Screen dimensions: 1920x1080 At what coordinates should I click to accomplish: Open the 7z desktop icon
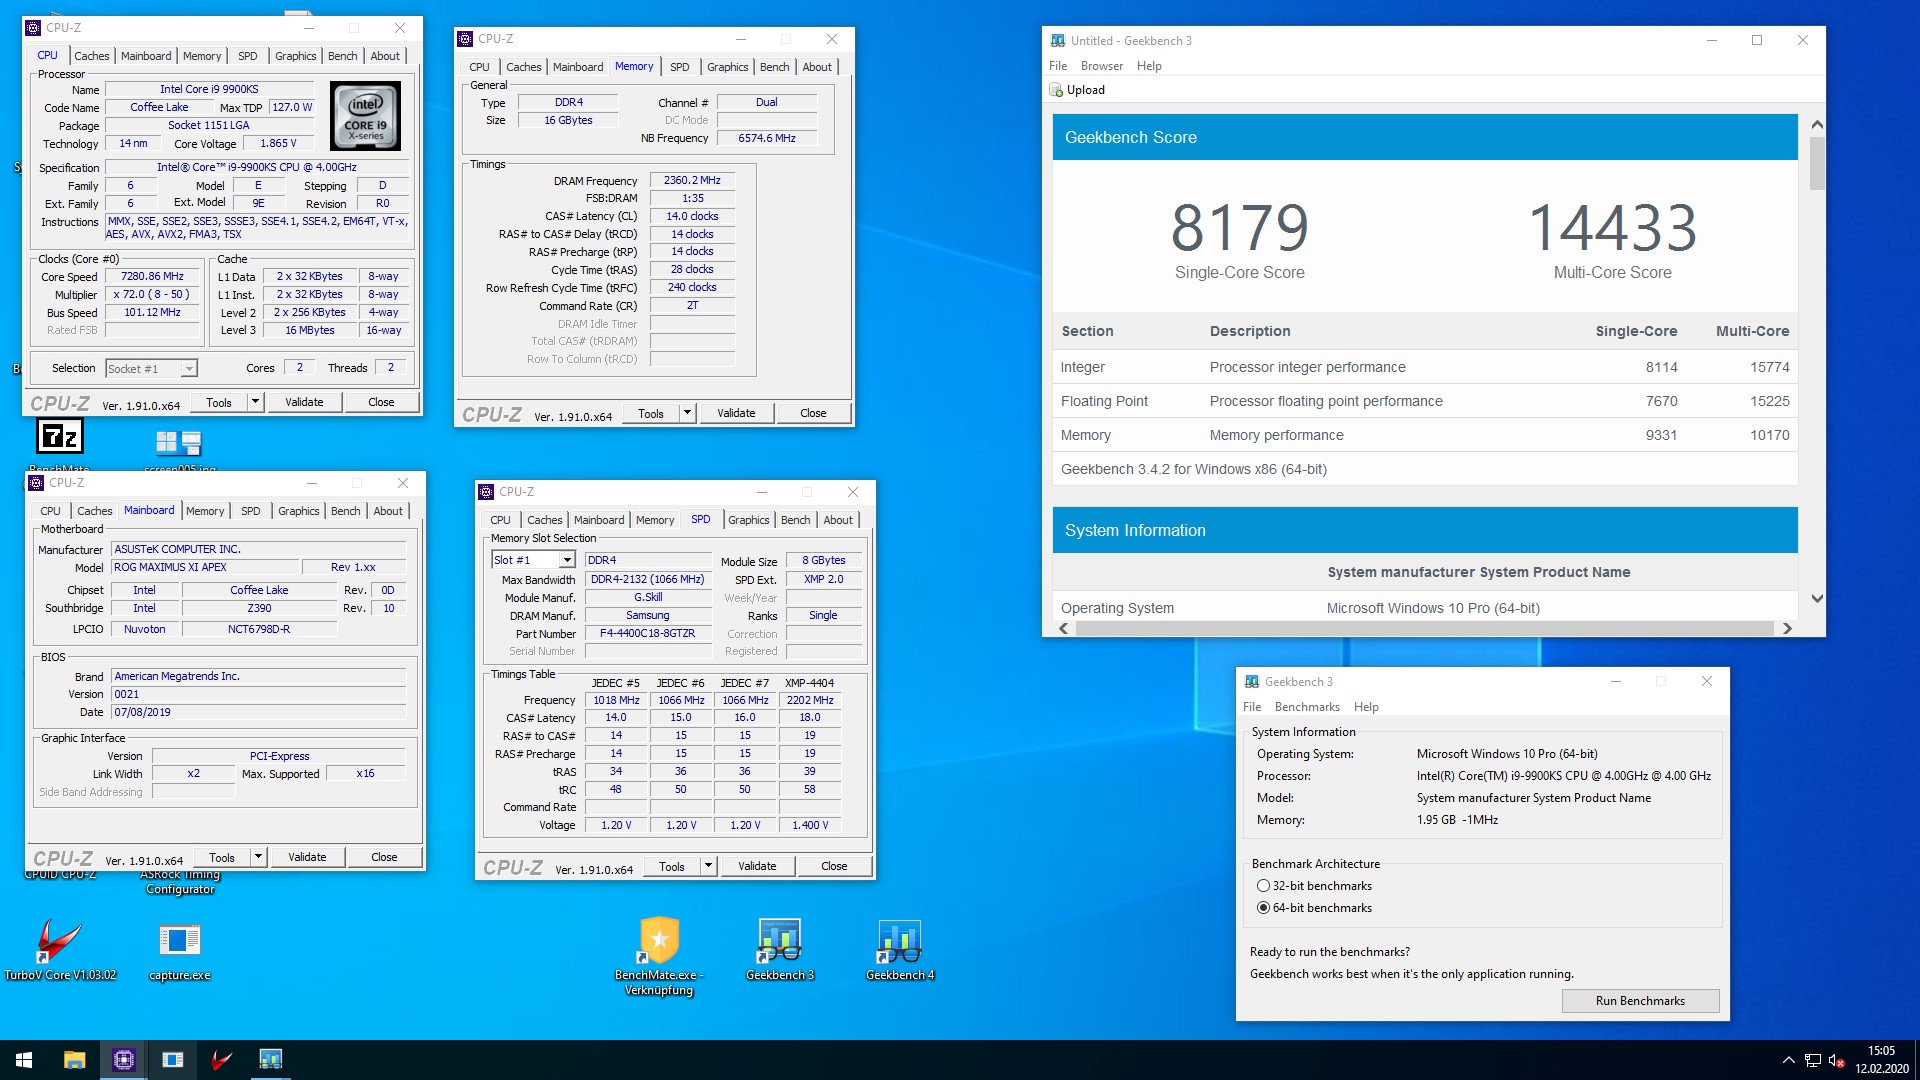coord(60,437)
